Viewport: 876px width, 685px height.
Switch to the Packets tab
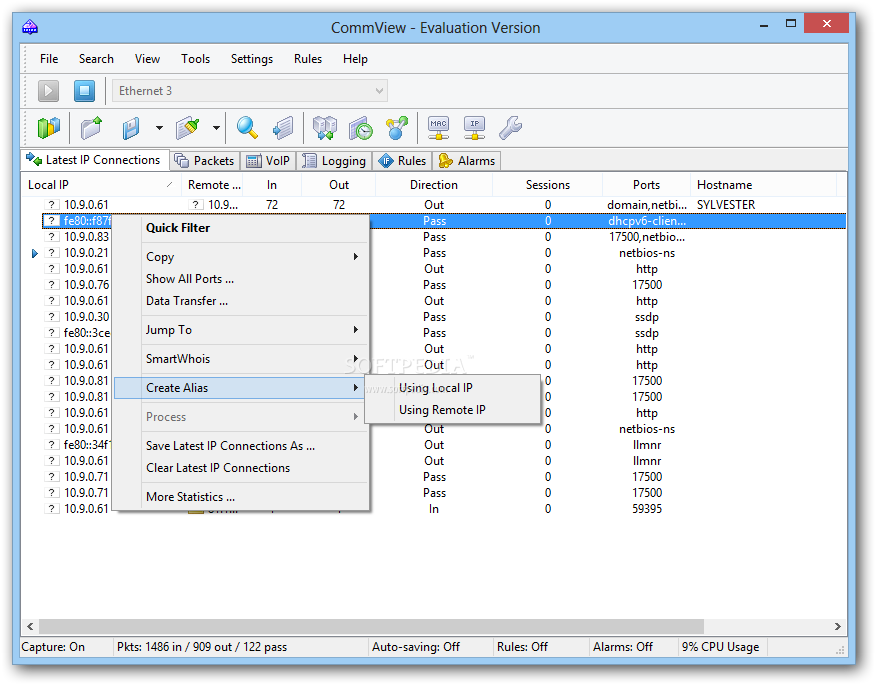[205, 161]
